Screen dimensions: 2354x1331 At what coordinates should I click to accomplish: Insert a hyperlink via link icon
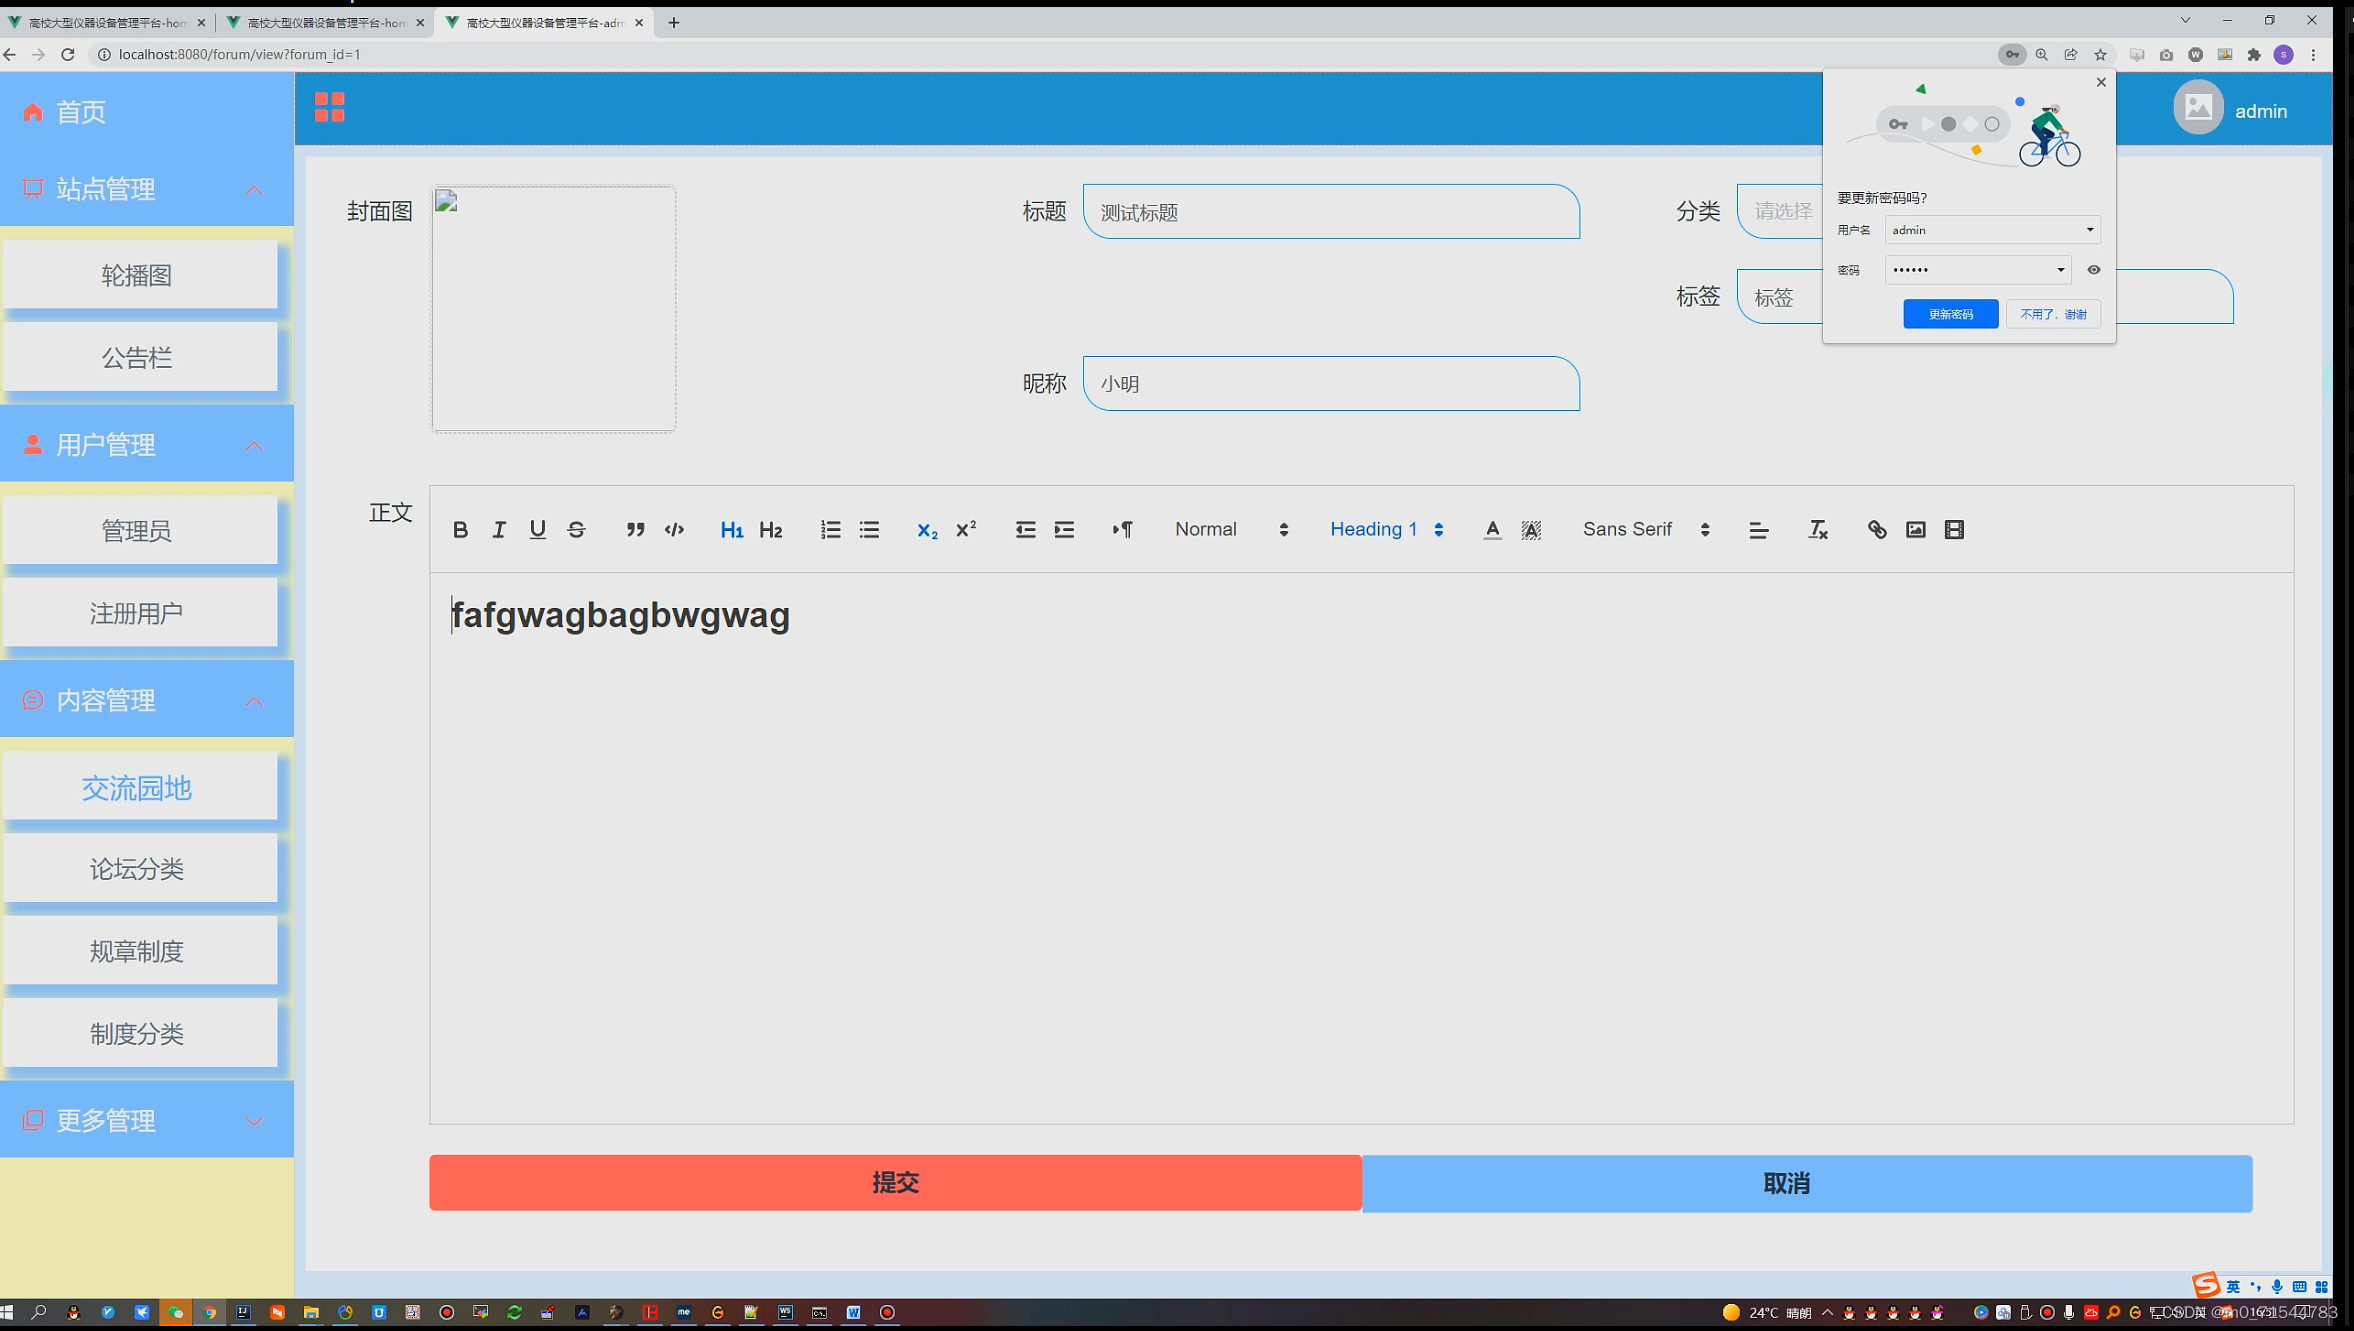pyautogui.click(x=1877, y=530)
